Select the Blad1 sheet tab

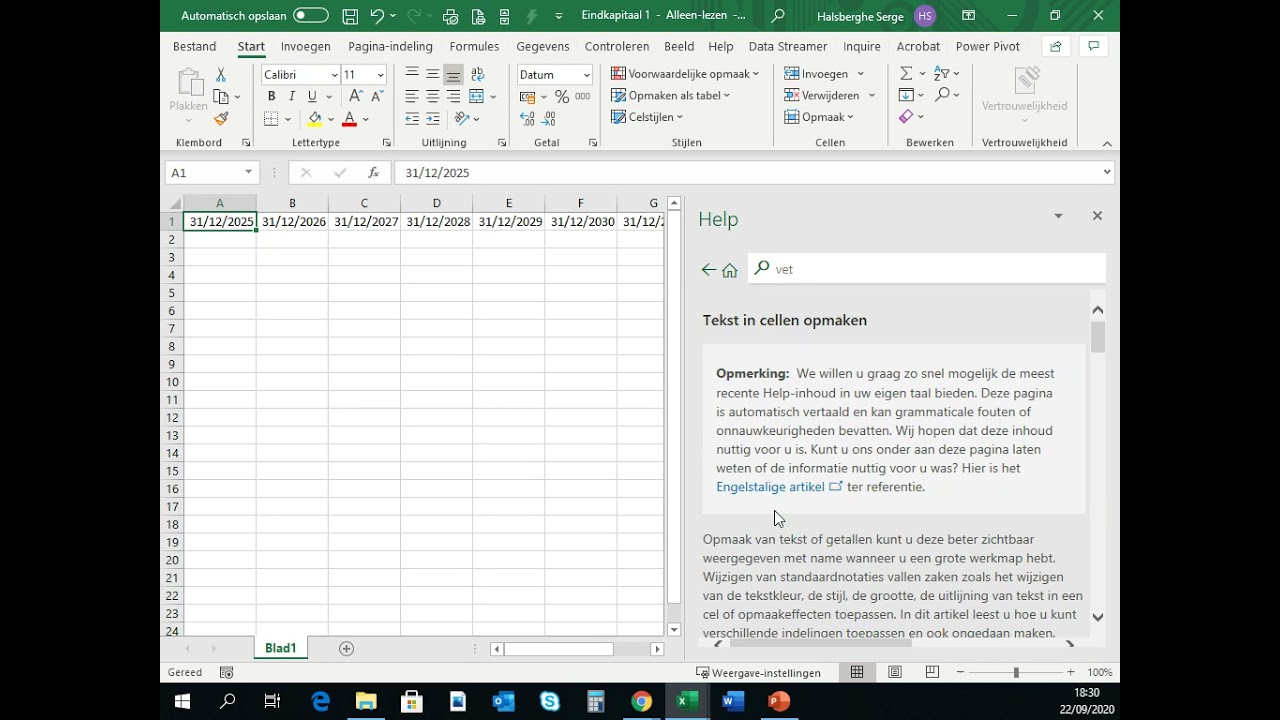point(280,649)
